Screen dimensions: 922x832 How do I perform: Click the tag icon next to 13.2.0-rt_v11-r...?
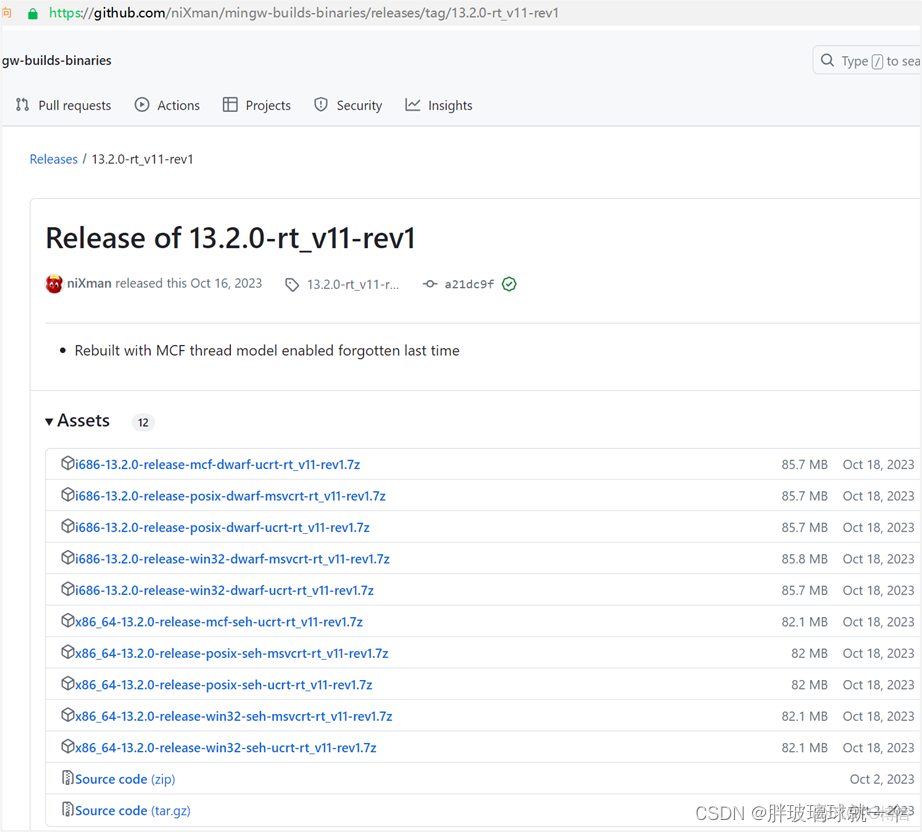(x=292, y=285)
